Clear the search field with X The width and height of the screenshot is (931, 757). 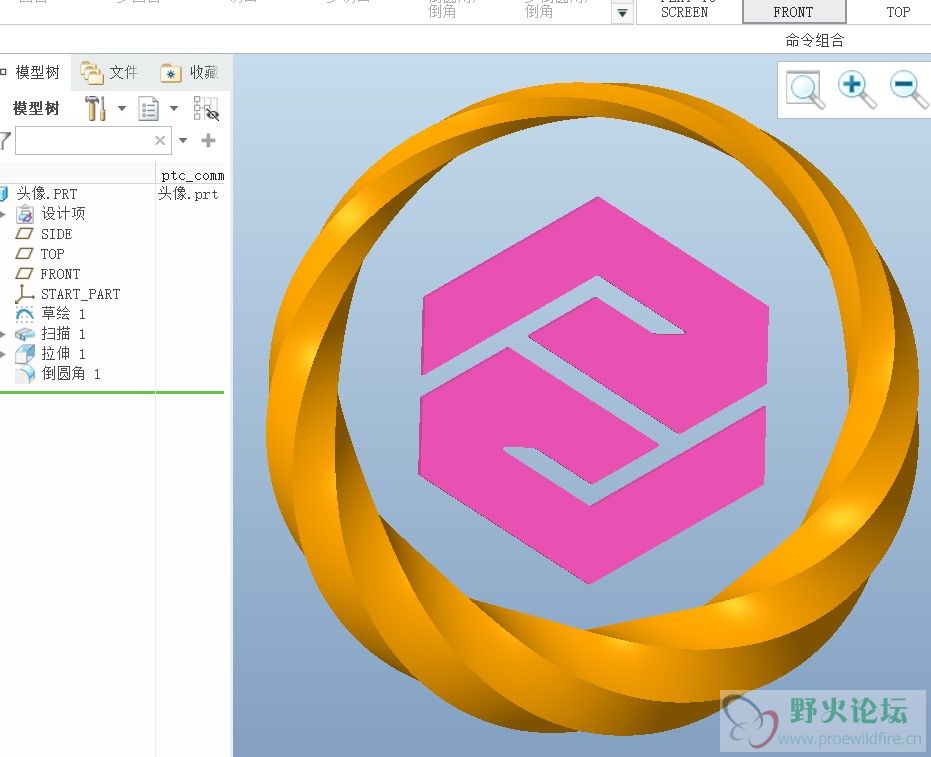click(x=160, y=141)
